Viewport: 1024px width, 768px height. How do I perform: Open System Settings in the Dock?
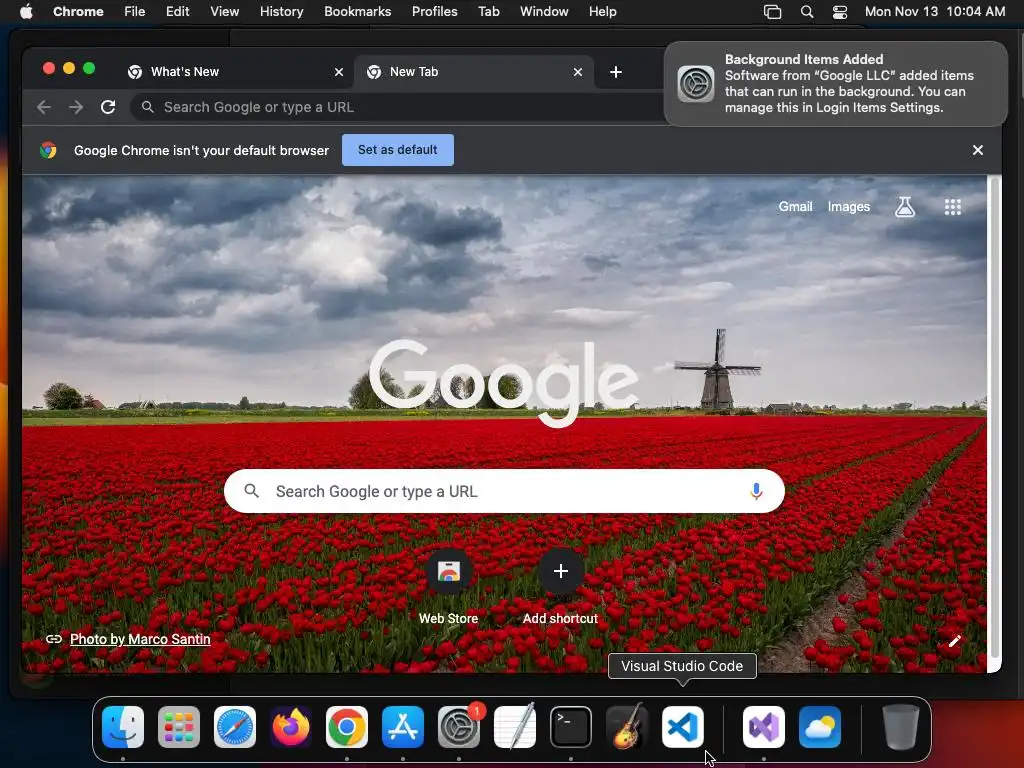click(x=459, y=727)
